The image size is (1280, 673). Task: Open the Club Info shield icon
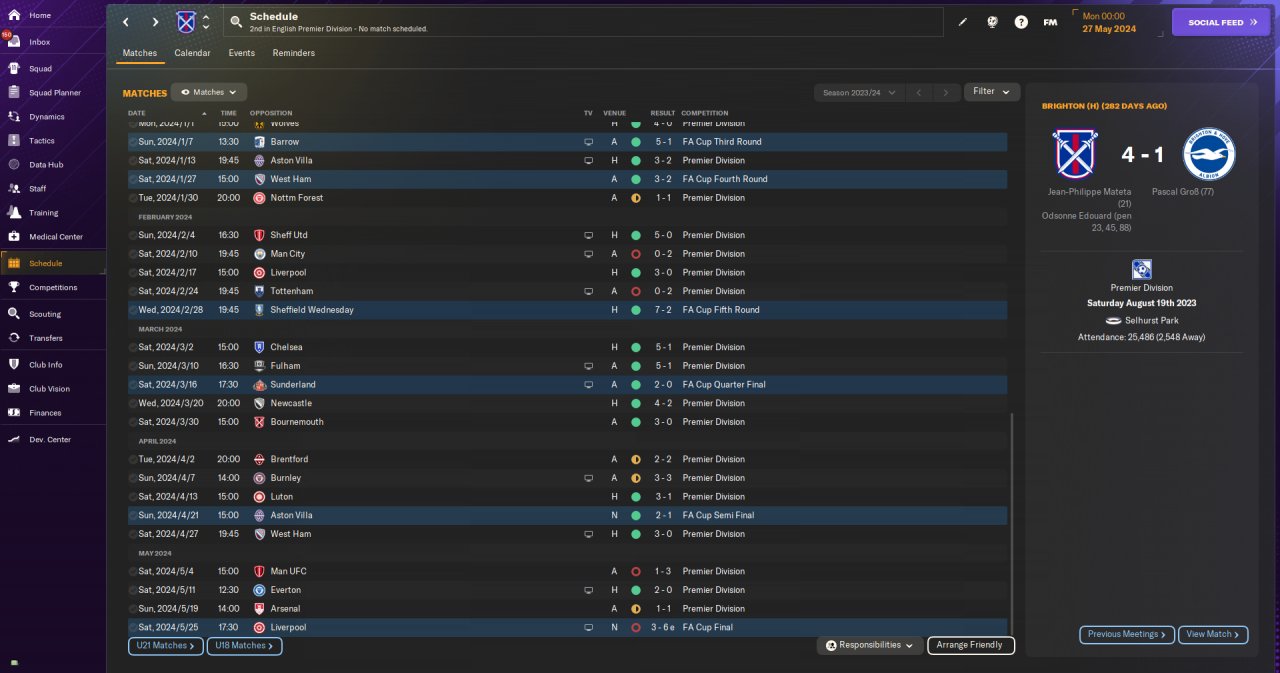coord(14,365)
